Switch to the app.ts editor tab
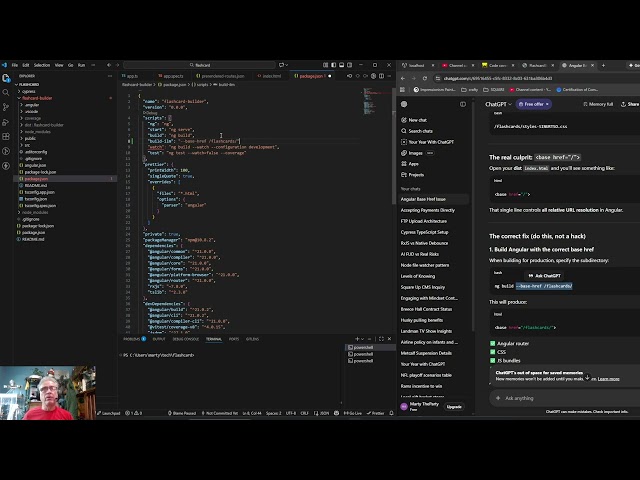Viewport: 640px width, 480px height. tap(131, 76)
